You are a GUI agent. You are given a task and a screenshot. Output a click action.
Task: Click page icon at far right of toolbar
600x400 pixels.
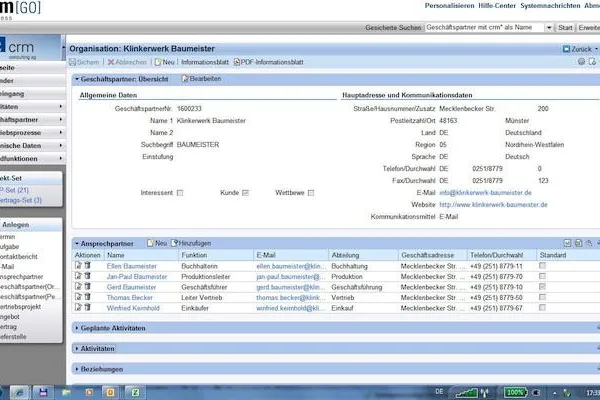pyautogui.click(x=592, y=62)
